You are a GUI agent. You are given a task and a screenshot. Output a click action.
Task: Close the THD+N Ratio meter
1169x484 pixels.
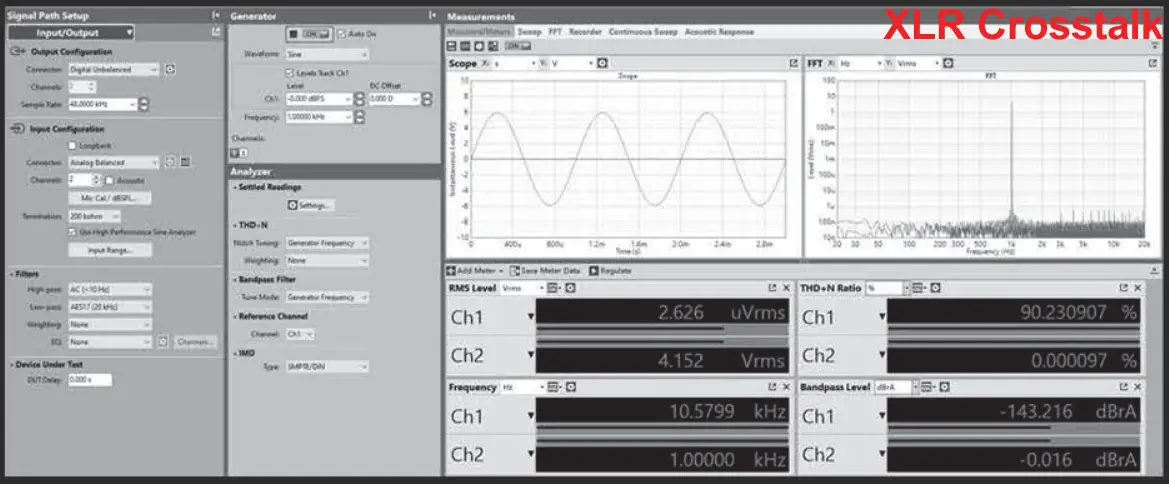coord(1137,288)
